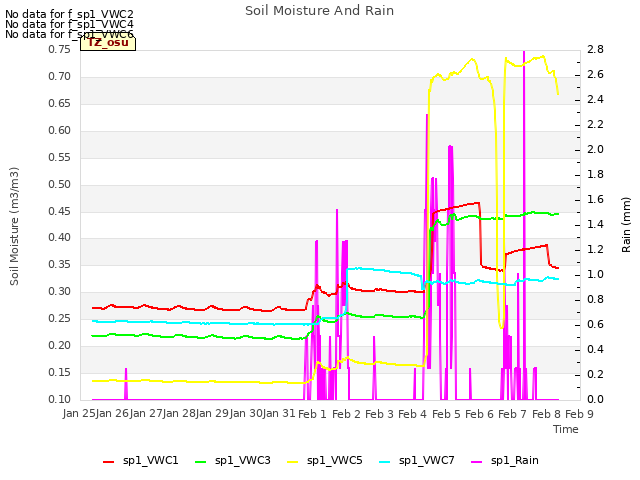Image resolution: width=640 pixels, height=480 pixels.
Task: Click the Time axis label
Action: pos(566,429)
